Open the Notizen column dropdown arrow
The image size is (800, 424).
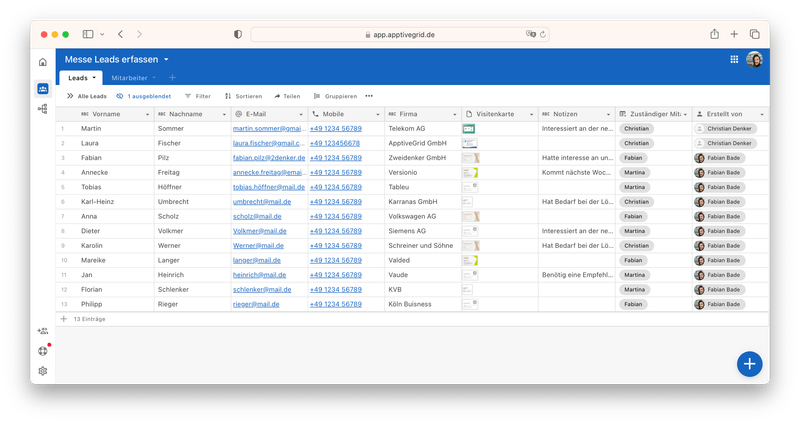(x=608, y=114)
